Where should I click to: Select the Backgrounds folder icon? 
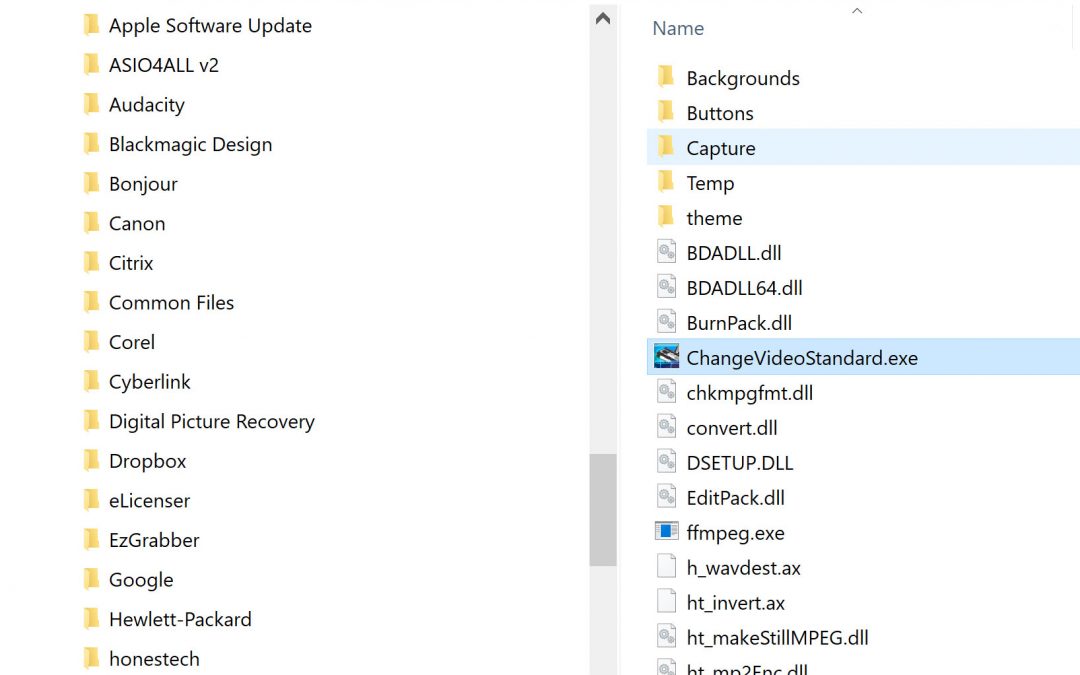(x=666, y=78)
